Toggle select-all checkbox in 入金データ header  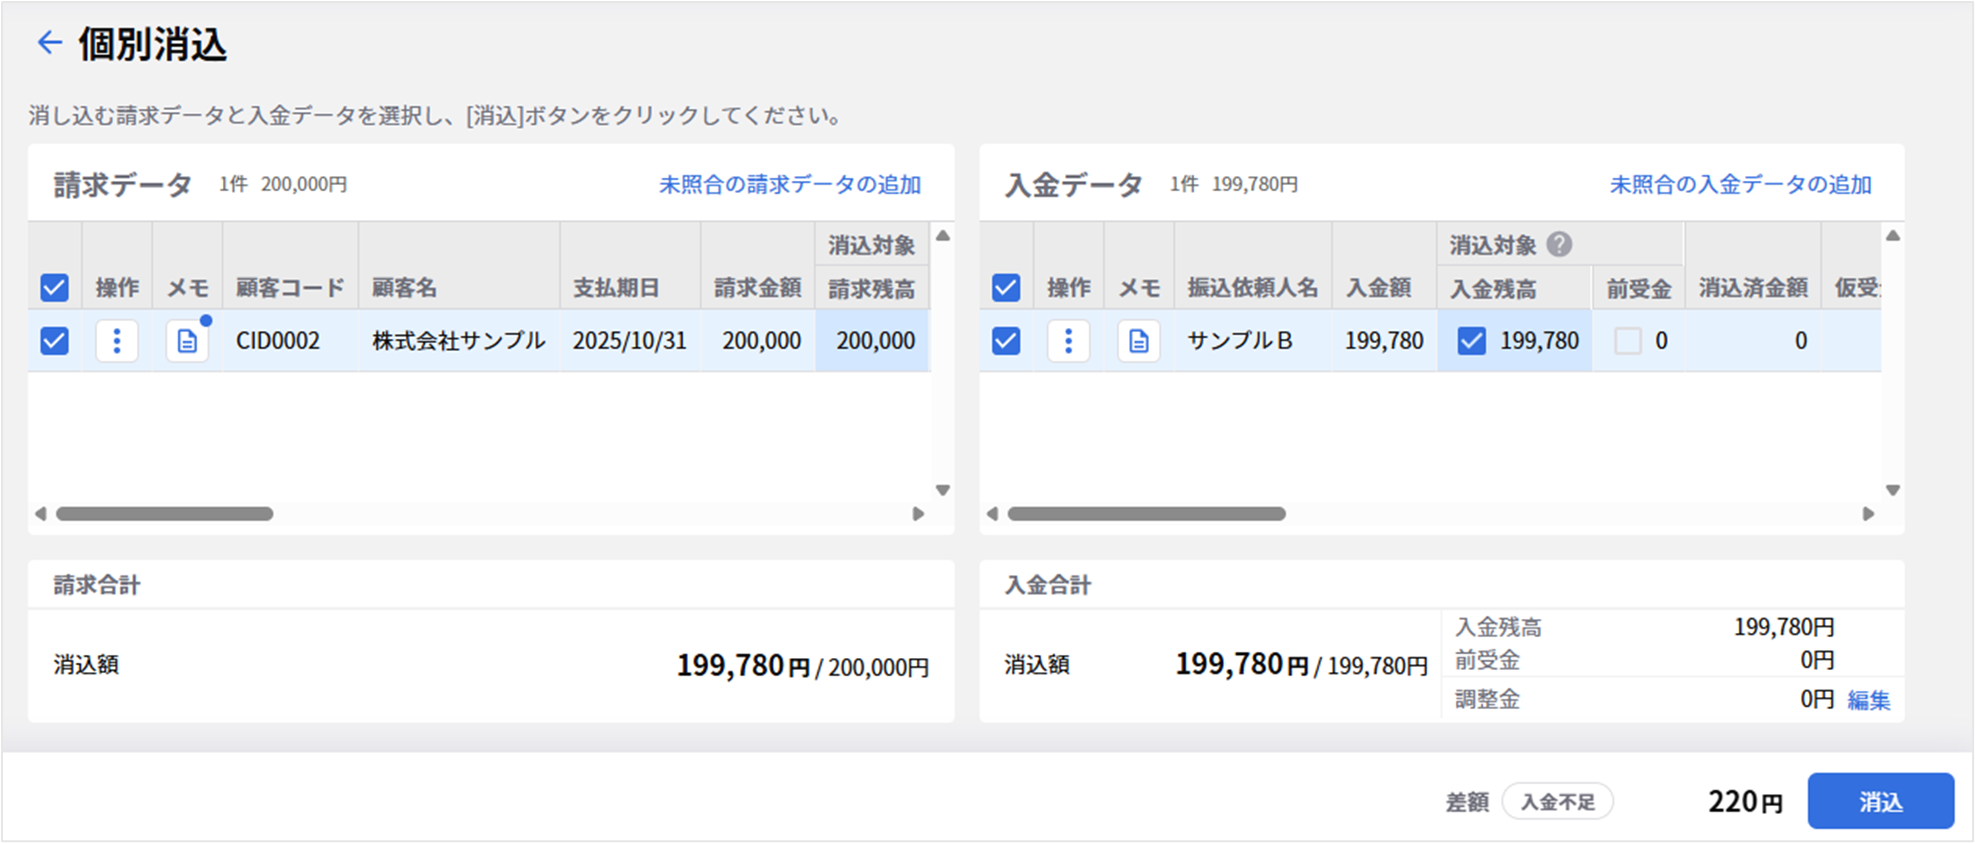(x=1006, y=288)
